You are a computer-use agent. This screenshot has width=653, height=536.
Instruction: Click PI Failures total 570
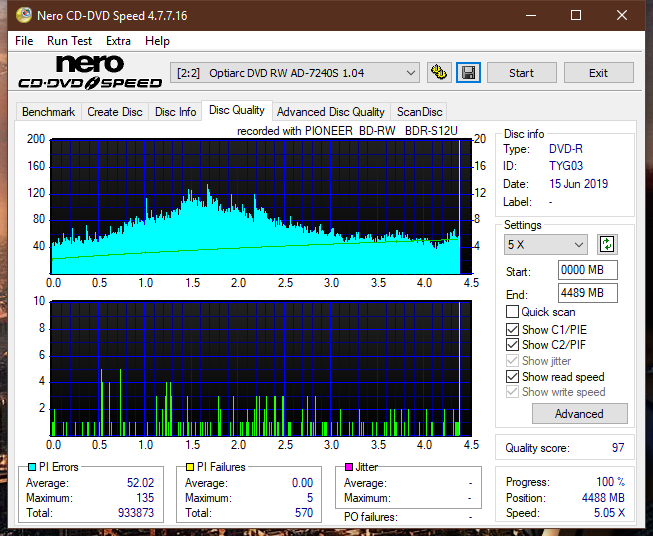tap(304, 513)
